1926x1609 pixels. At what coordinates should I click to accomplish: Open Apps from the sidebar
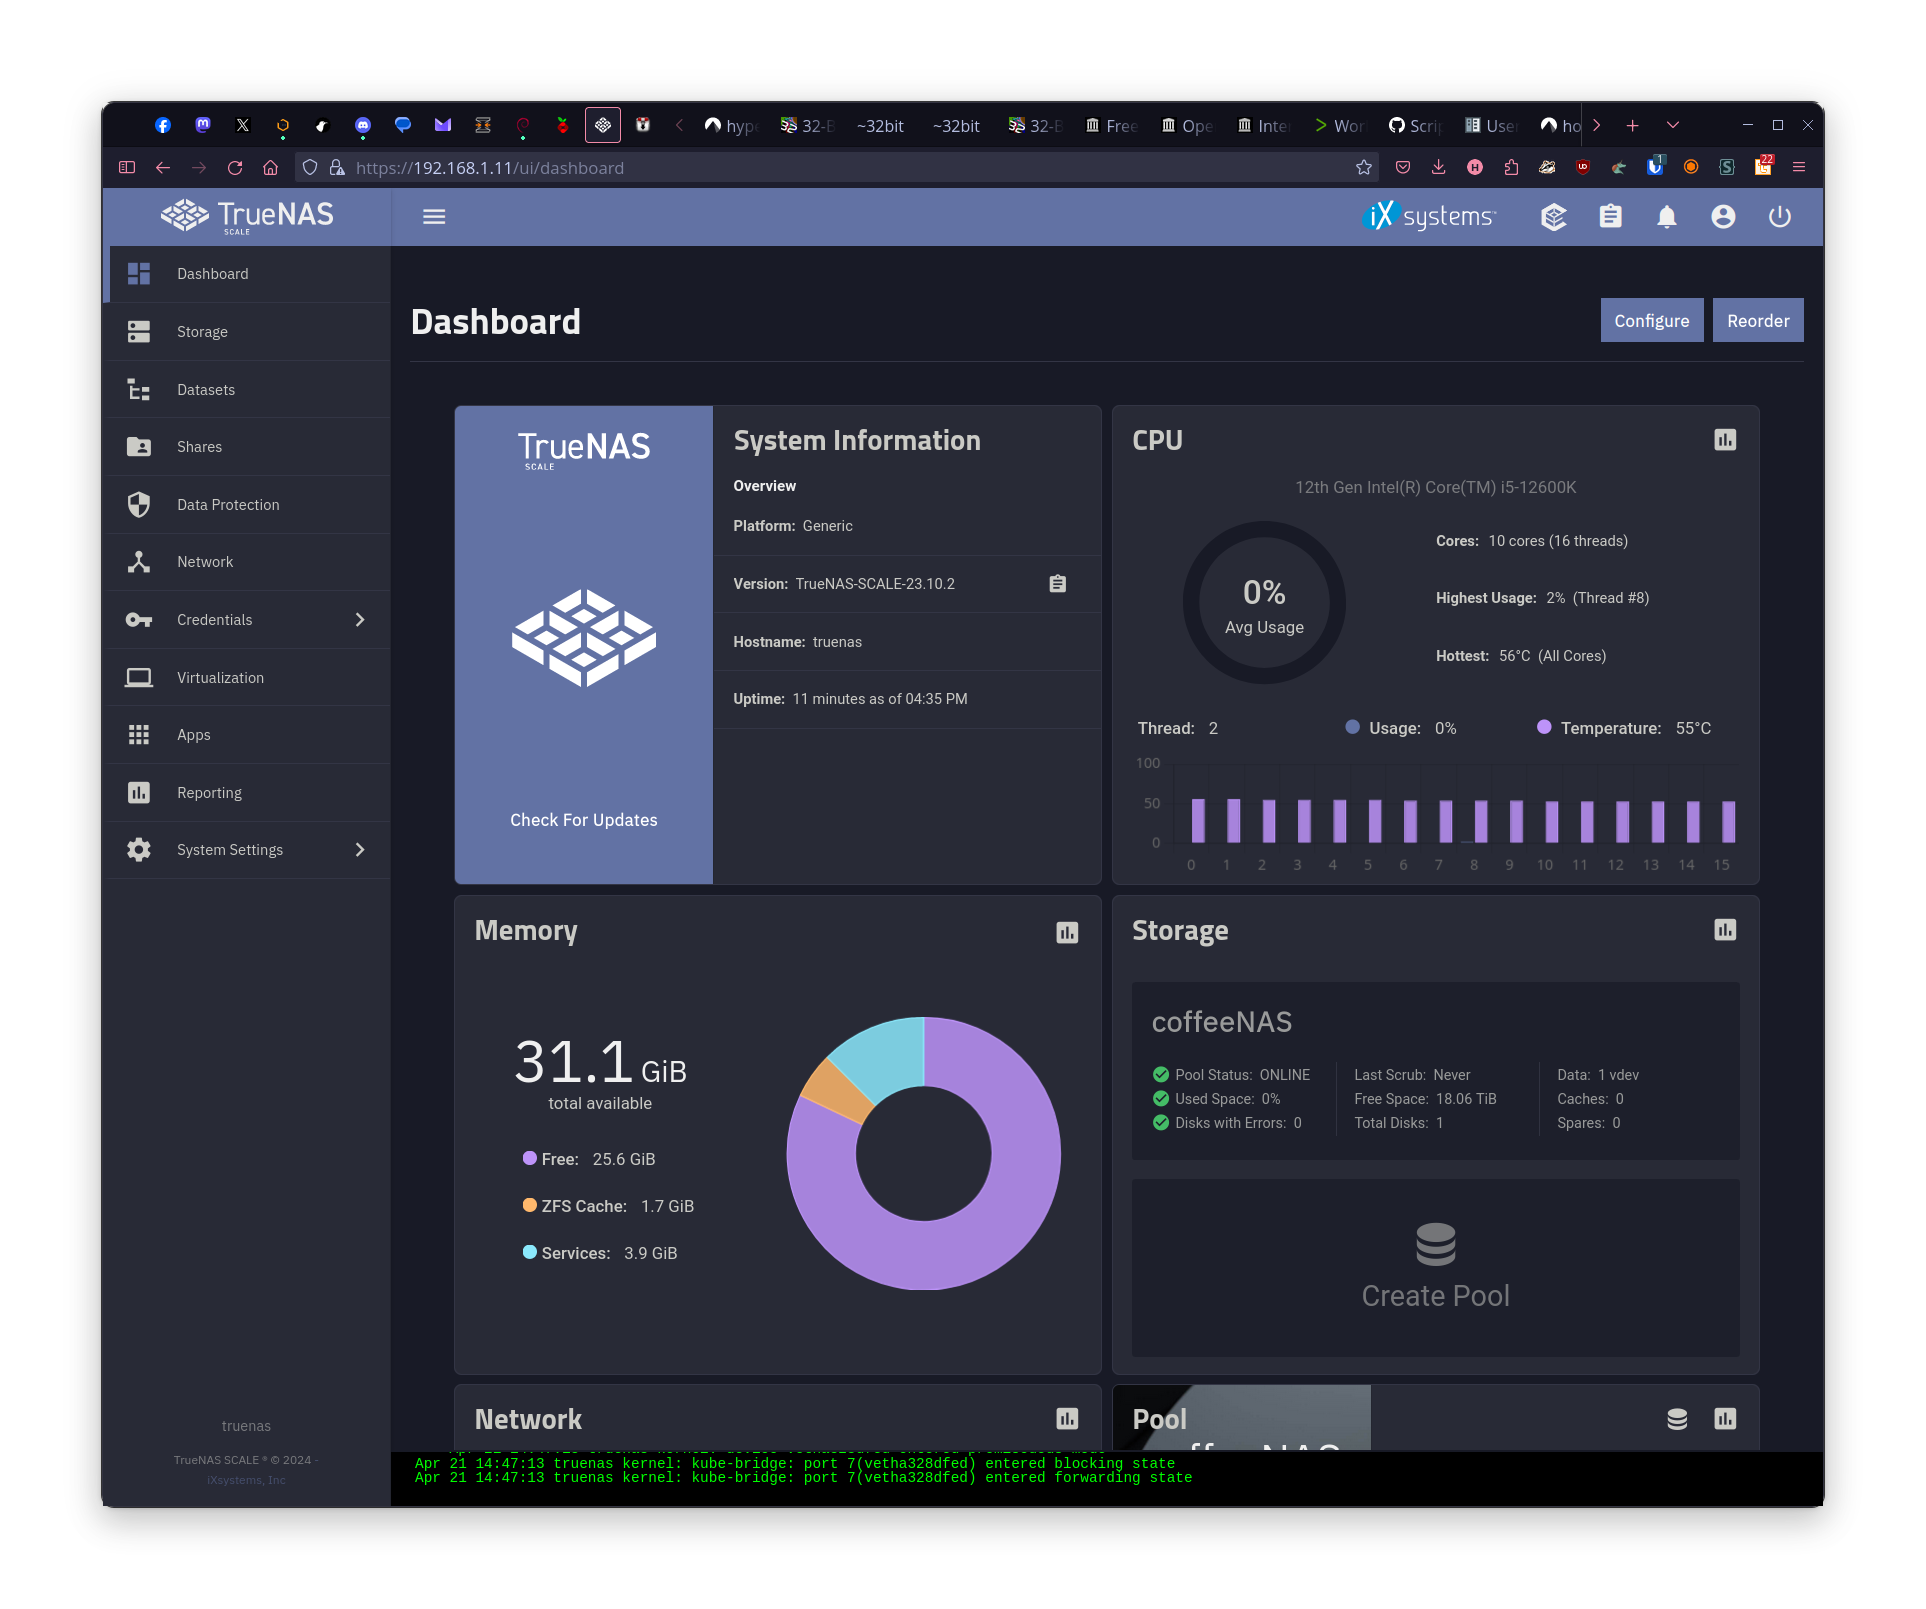(194, 735)
